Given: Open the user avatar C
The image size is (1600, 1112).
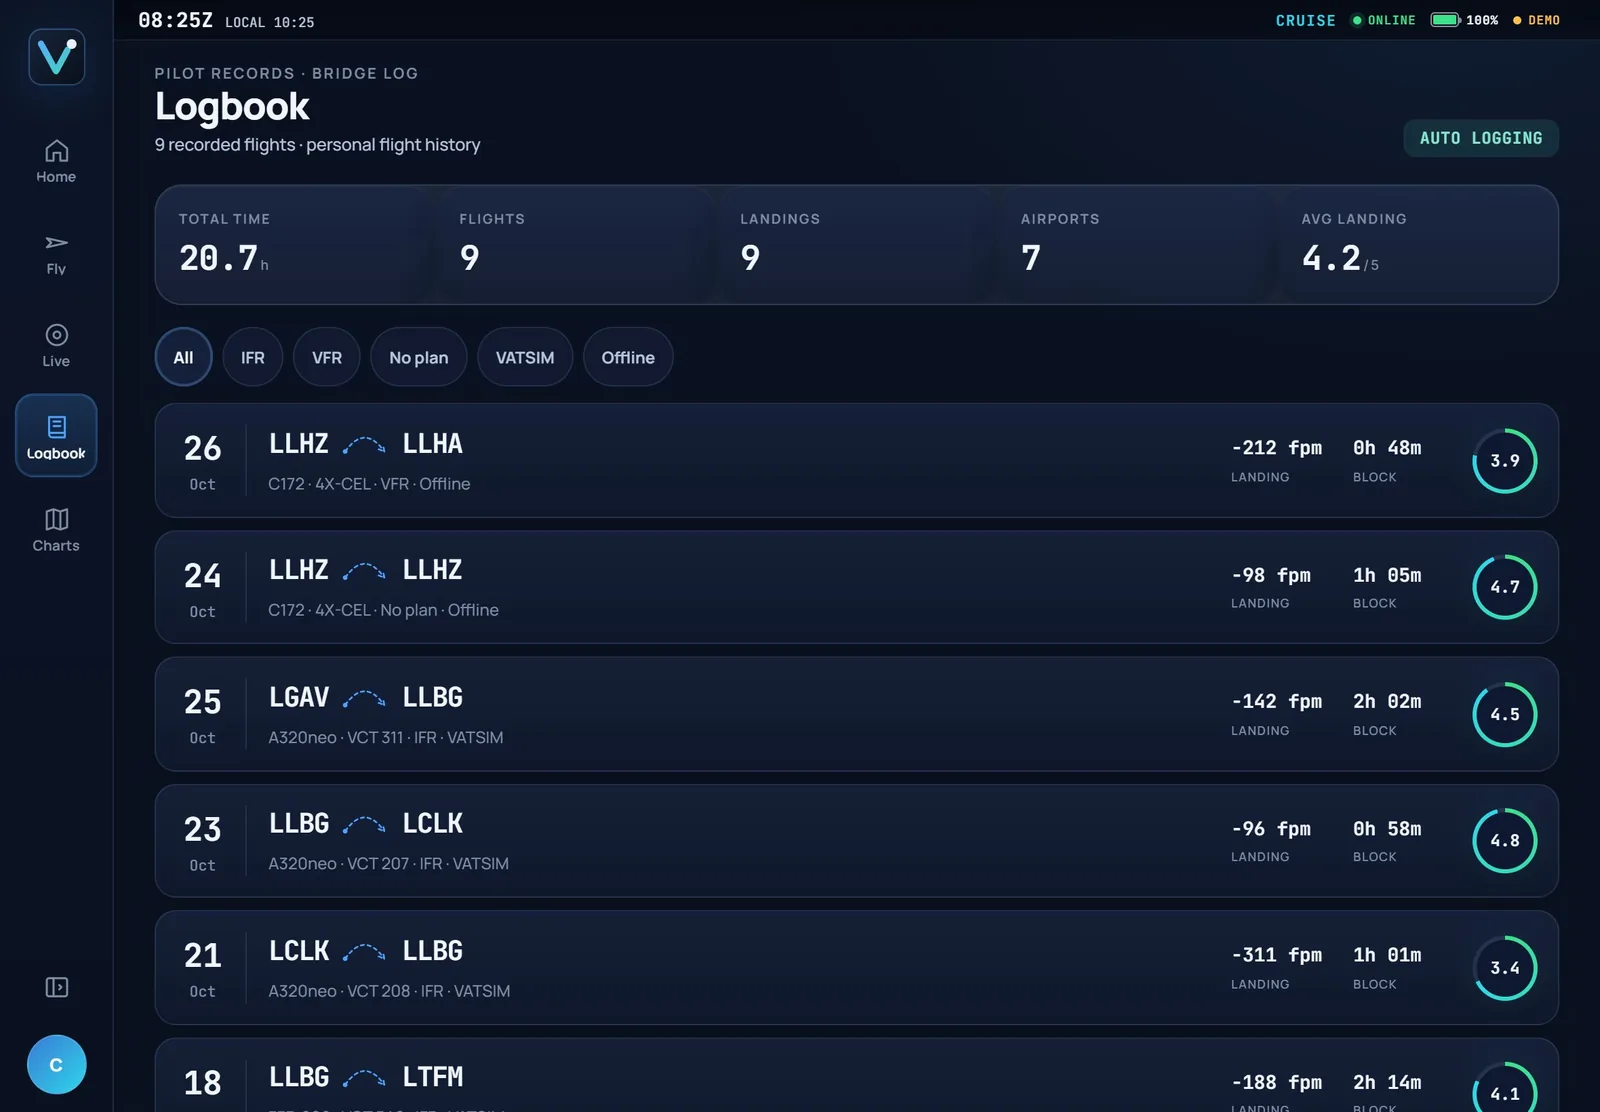Looking at the screenshot, I should click(x=56, y=1064).
